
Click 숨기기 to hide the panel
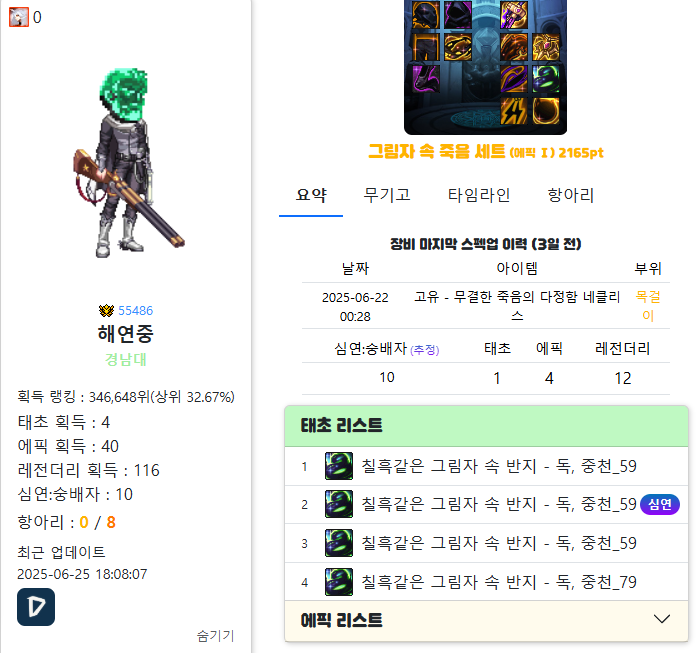coord(216,636)
